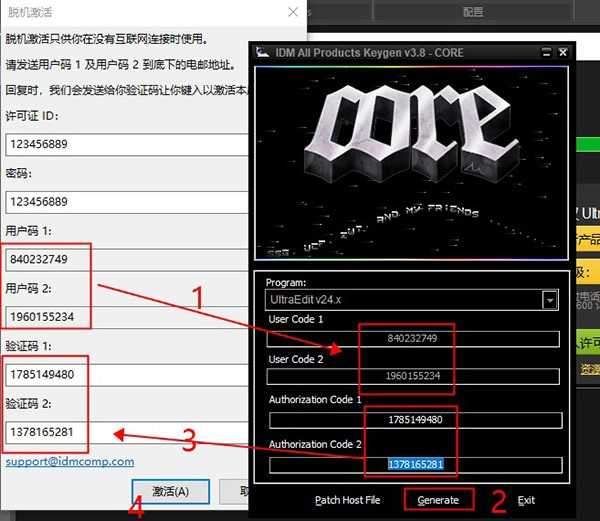This screenshot has height=521, width=600.
Task: Click the 激活(A) activate button
Action: [x=171, y=492]
